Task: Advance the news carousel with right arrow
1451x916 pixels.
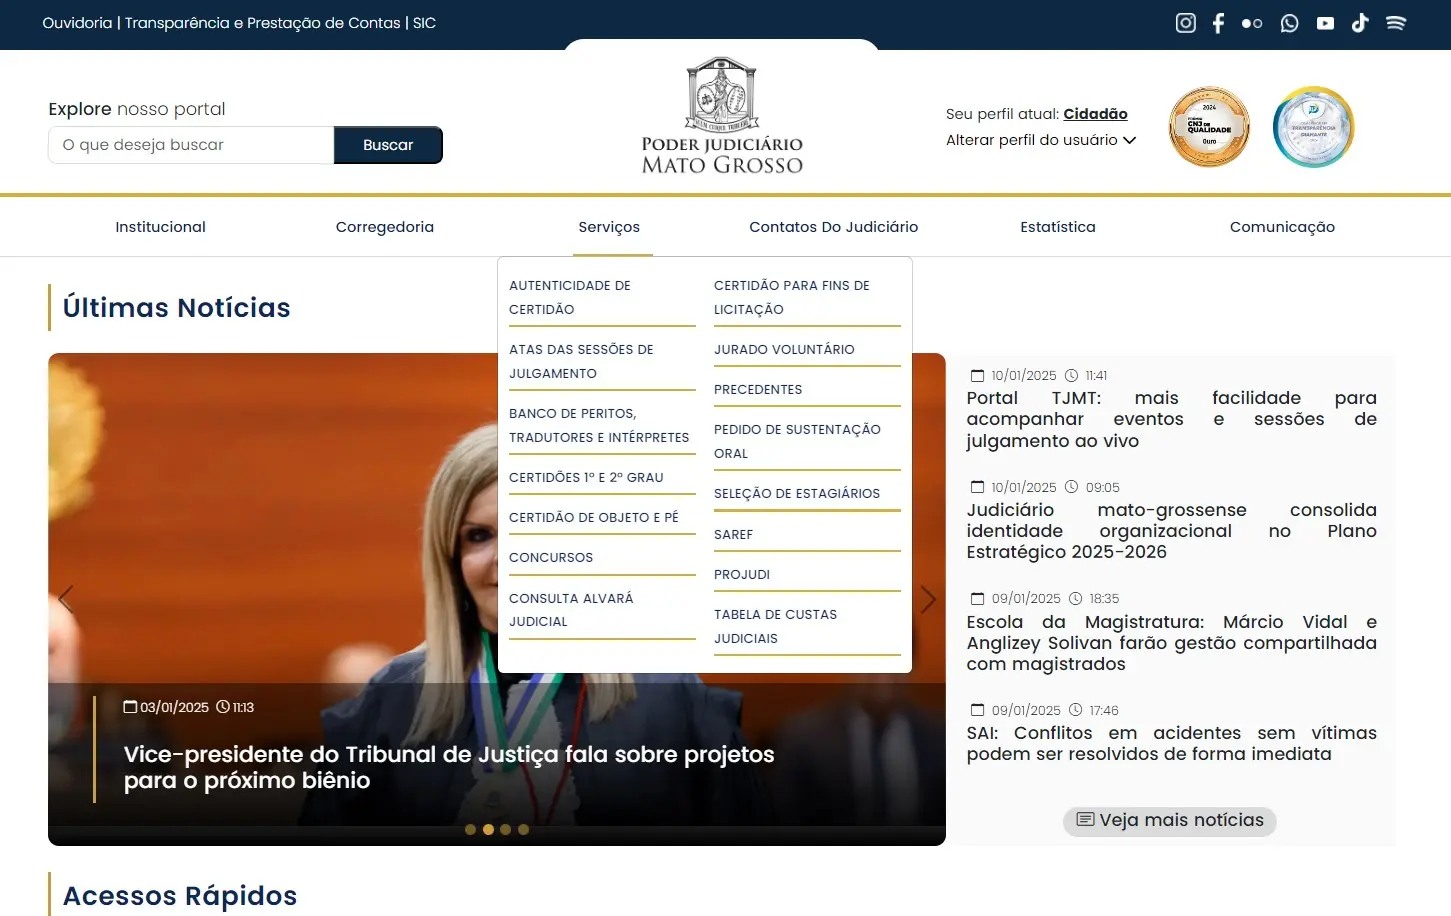Action: (928, 598)
